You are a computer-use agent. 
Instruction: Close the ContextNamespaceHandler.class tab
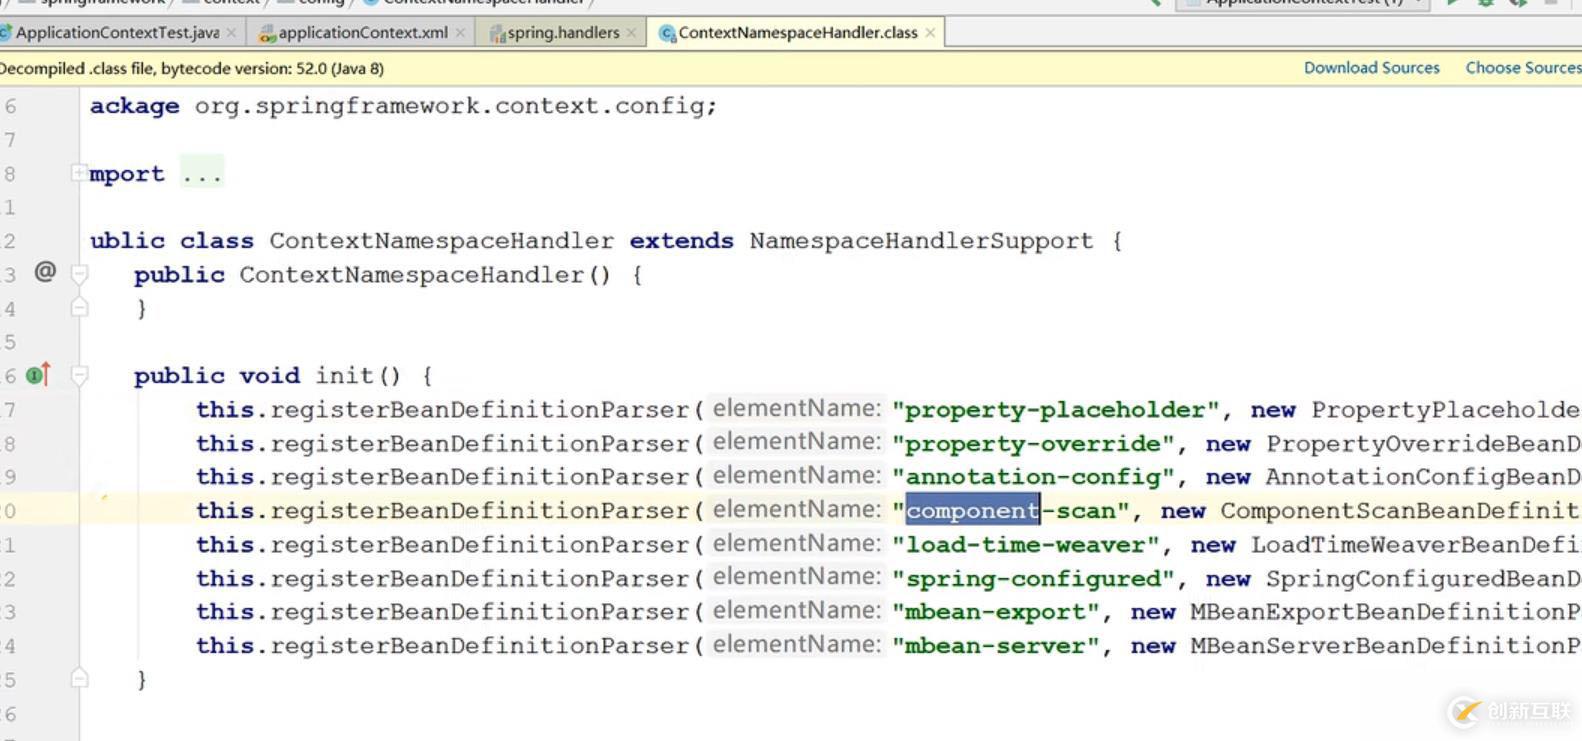point(930,33)
